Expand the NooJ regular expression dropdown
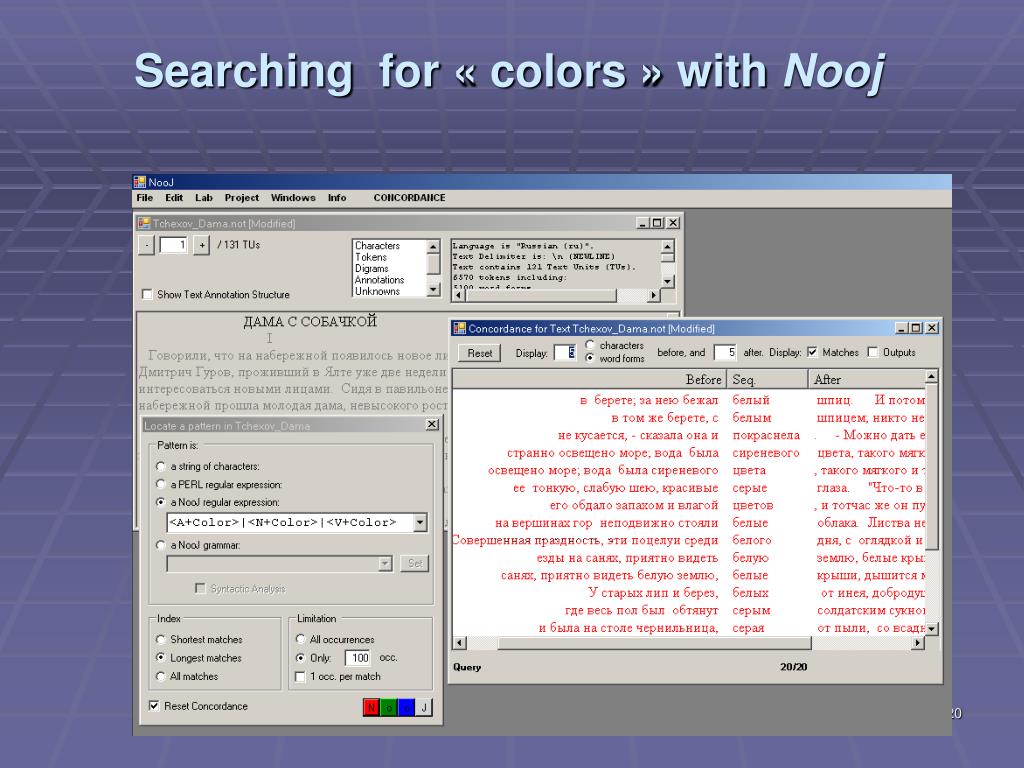Image resolution: width=1024 pixels, height=768 pixels. 420,522
